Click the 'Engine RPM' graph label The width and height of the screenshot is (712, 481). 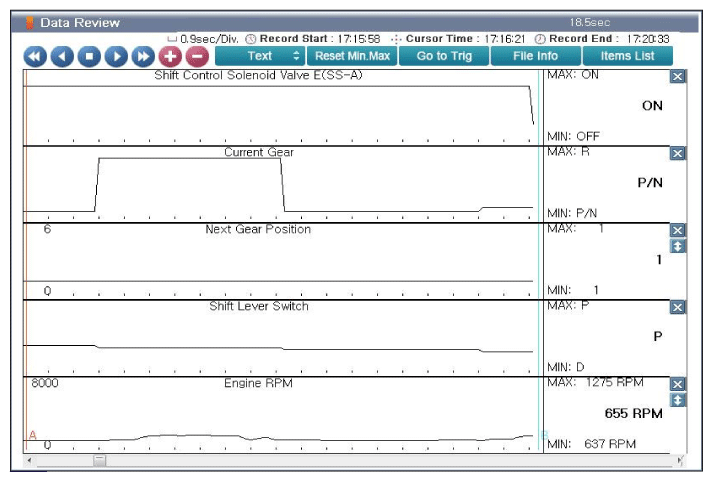point(258,383)
